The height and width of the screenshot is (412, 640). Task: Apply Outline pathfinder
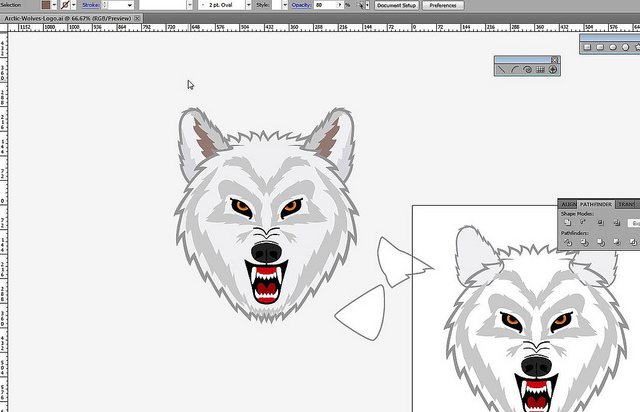(x=633, y=242)
